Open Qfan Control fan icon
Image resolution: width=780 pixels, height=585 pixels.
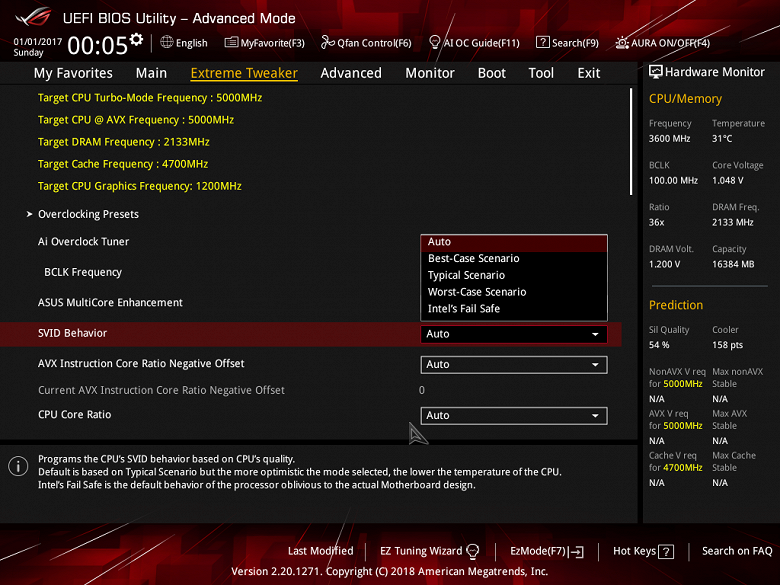(327, 42)
